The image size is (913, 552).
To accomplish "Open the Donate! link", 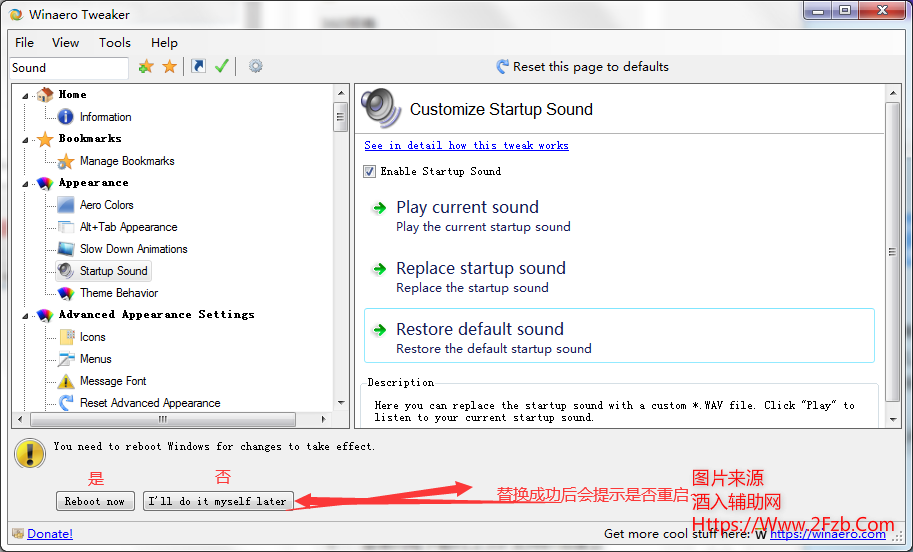I will point(50,533).
